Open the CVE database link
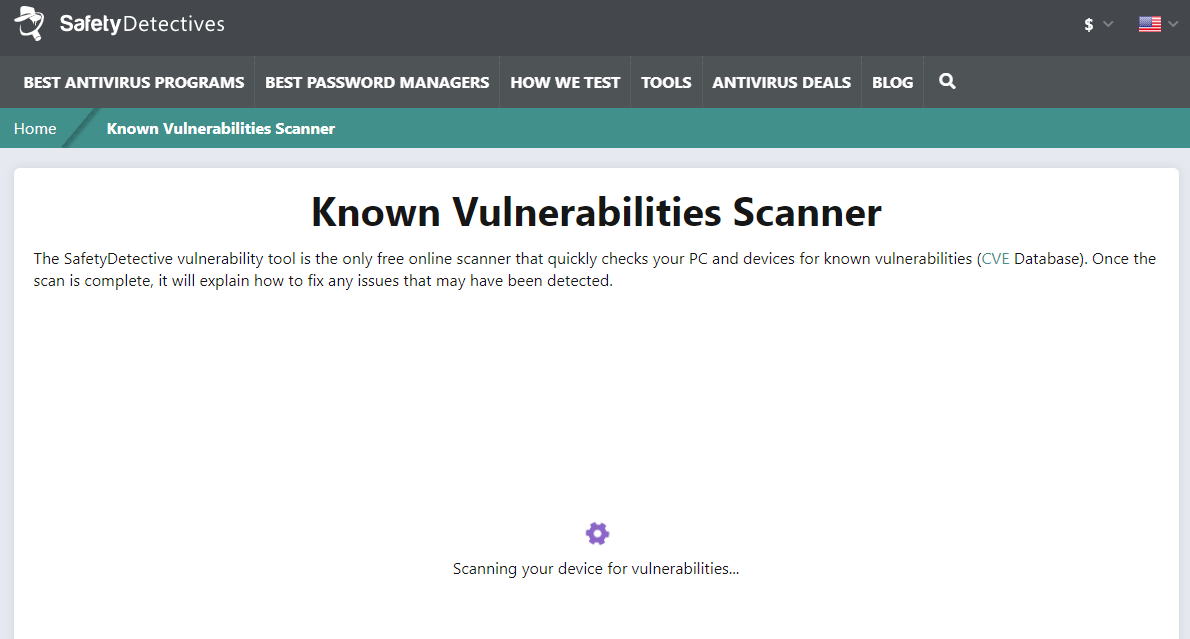Viewport: 1190px width, 639px height. point(995,258)
